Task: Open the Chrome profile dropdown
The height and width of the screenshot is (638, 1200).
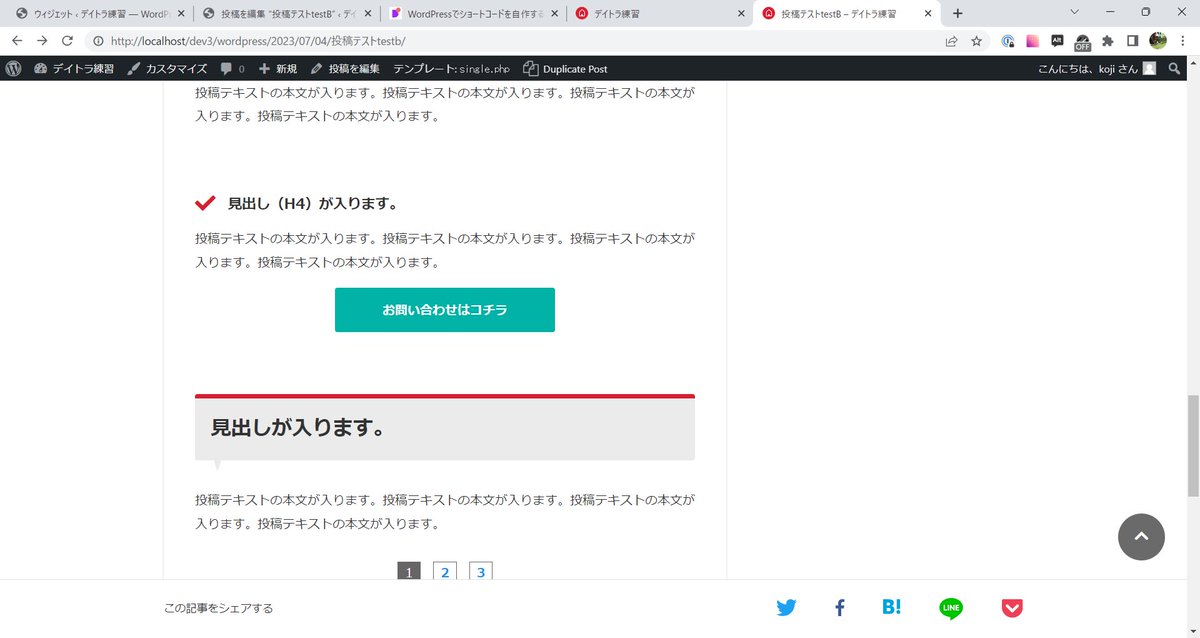Action: (x=1157, y=43)
